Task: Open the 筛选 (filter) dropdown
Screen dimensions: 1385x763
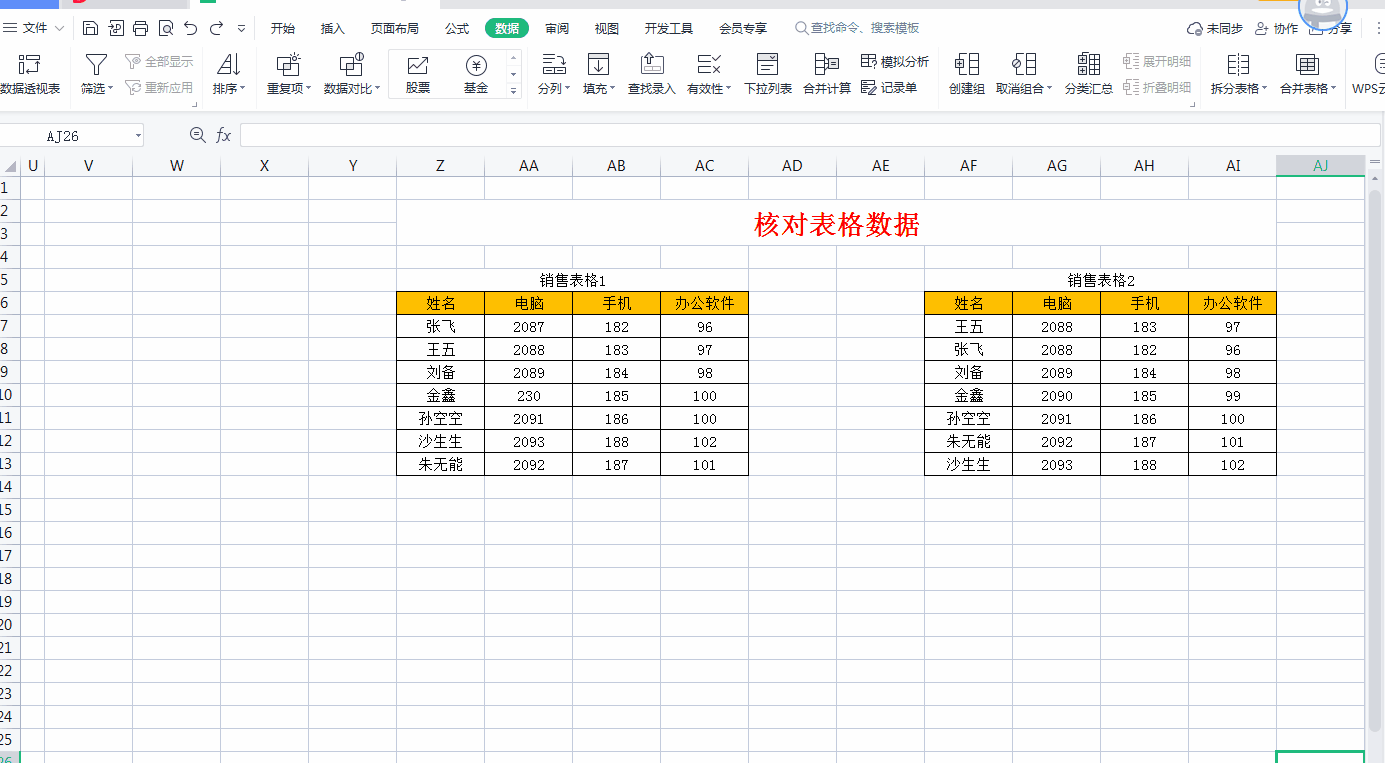Action: (x=97, y=88)
